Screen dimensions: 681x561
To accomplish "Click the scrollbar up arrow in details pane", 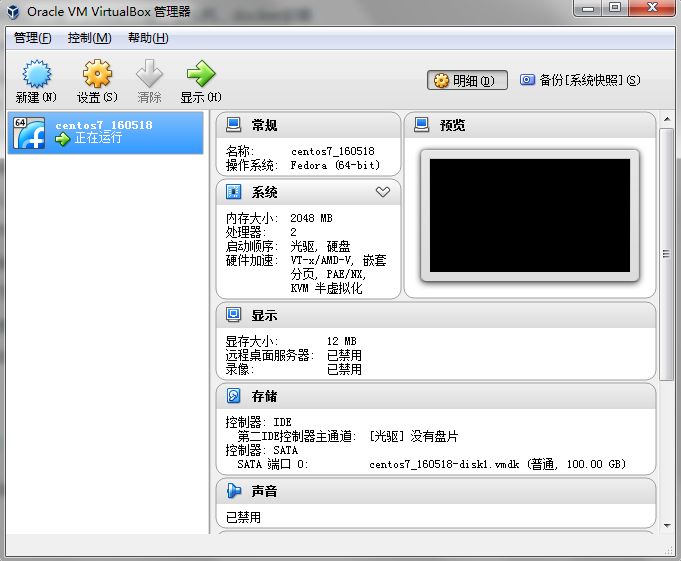I will click(667, 119).
